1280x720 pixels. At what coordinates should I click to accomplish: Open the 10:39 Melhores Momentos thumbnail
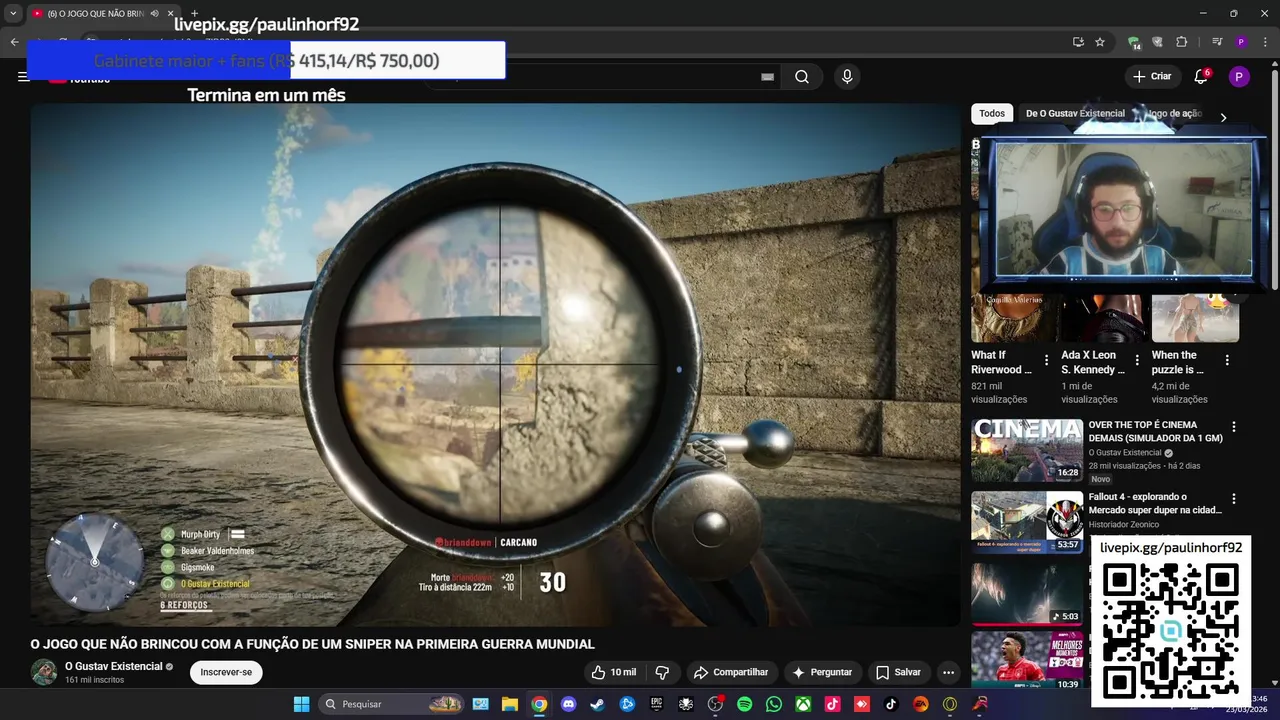pos(1027,661)
